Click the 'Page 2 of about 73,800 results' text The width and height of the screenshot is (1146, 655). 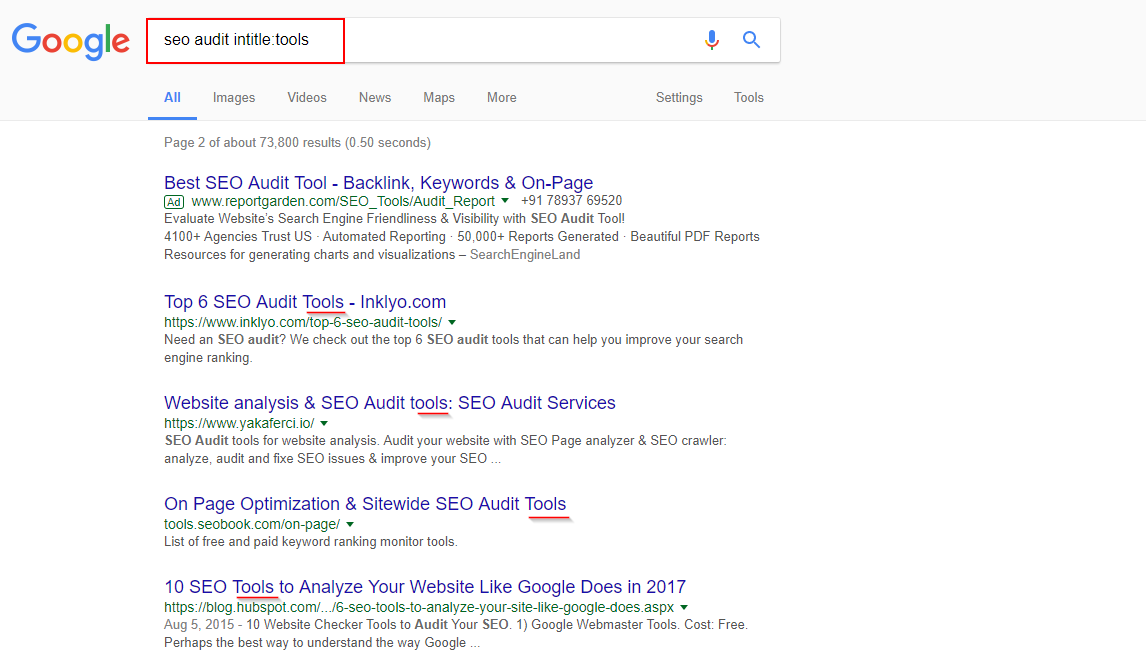(x=297, y=143)
